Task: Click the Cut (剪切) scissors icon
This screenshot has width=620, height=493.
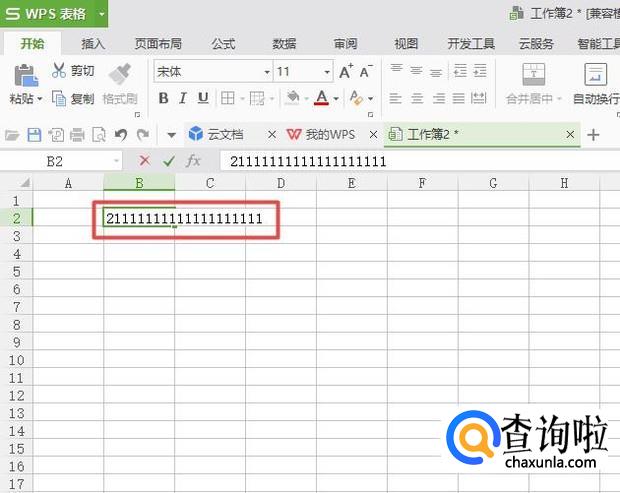Action: pos(59,71)
